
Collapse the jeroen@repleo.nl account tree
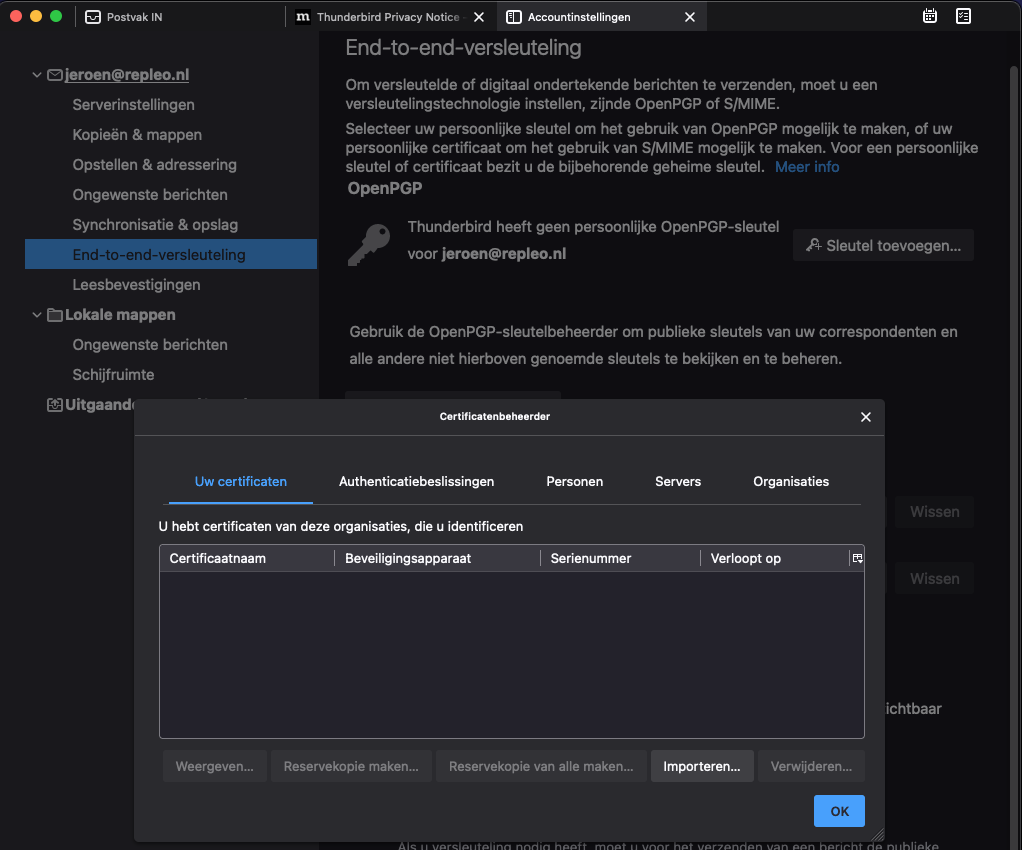tap(37, 75)
